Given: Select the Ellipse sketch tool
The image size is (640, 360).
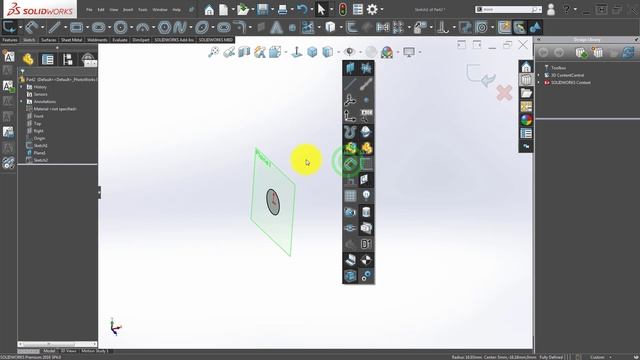Looking at the screenshot, I should point(202,27).
